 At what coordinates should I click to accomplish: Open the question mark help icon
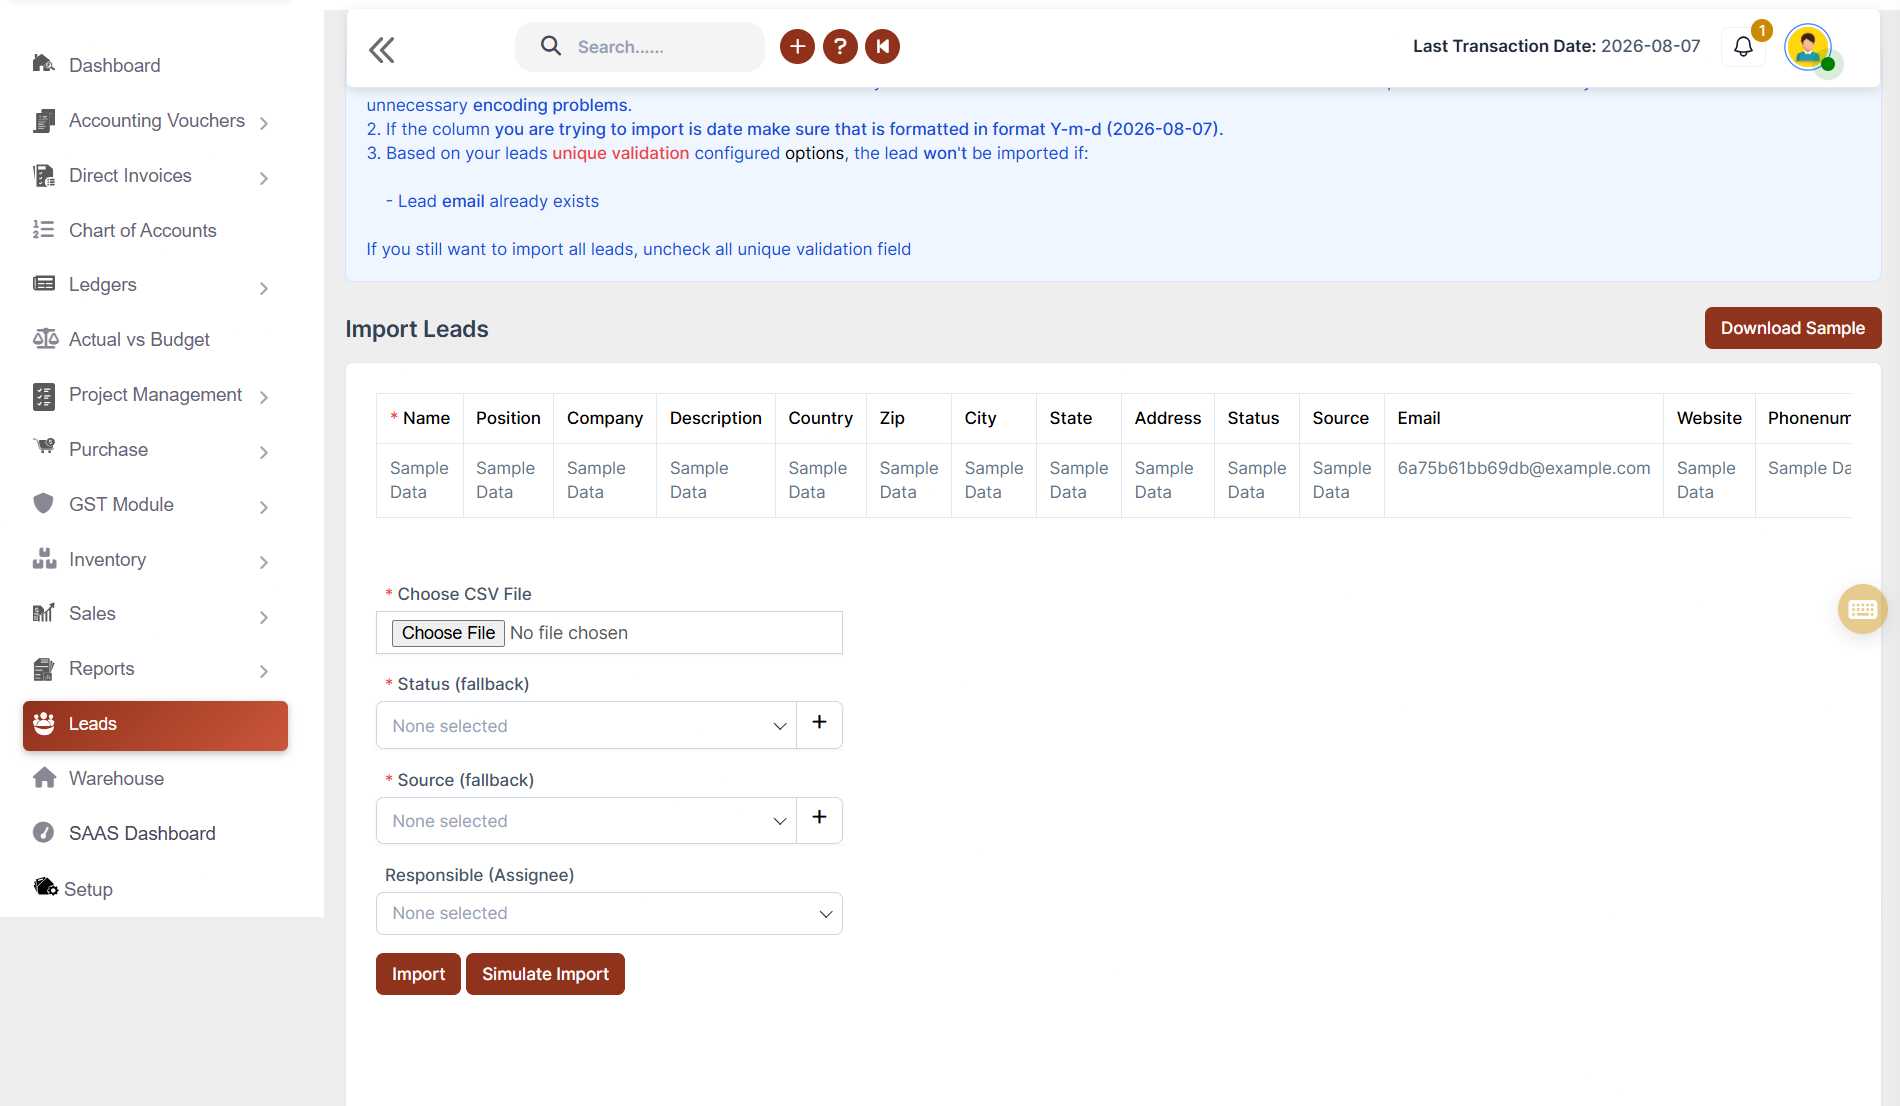click(840, 46)
